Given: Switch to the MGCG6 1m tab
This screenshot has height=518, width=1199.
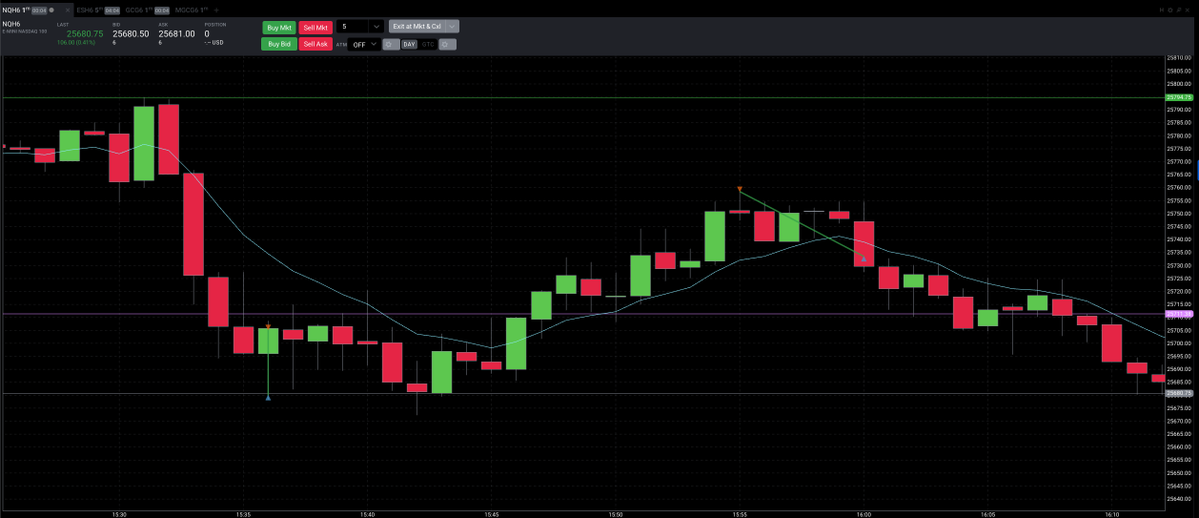Looking at the screenshot, I should 191,10.
